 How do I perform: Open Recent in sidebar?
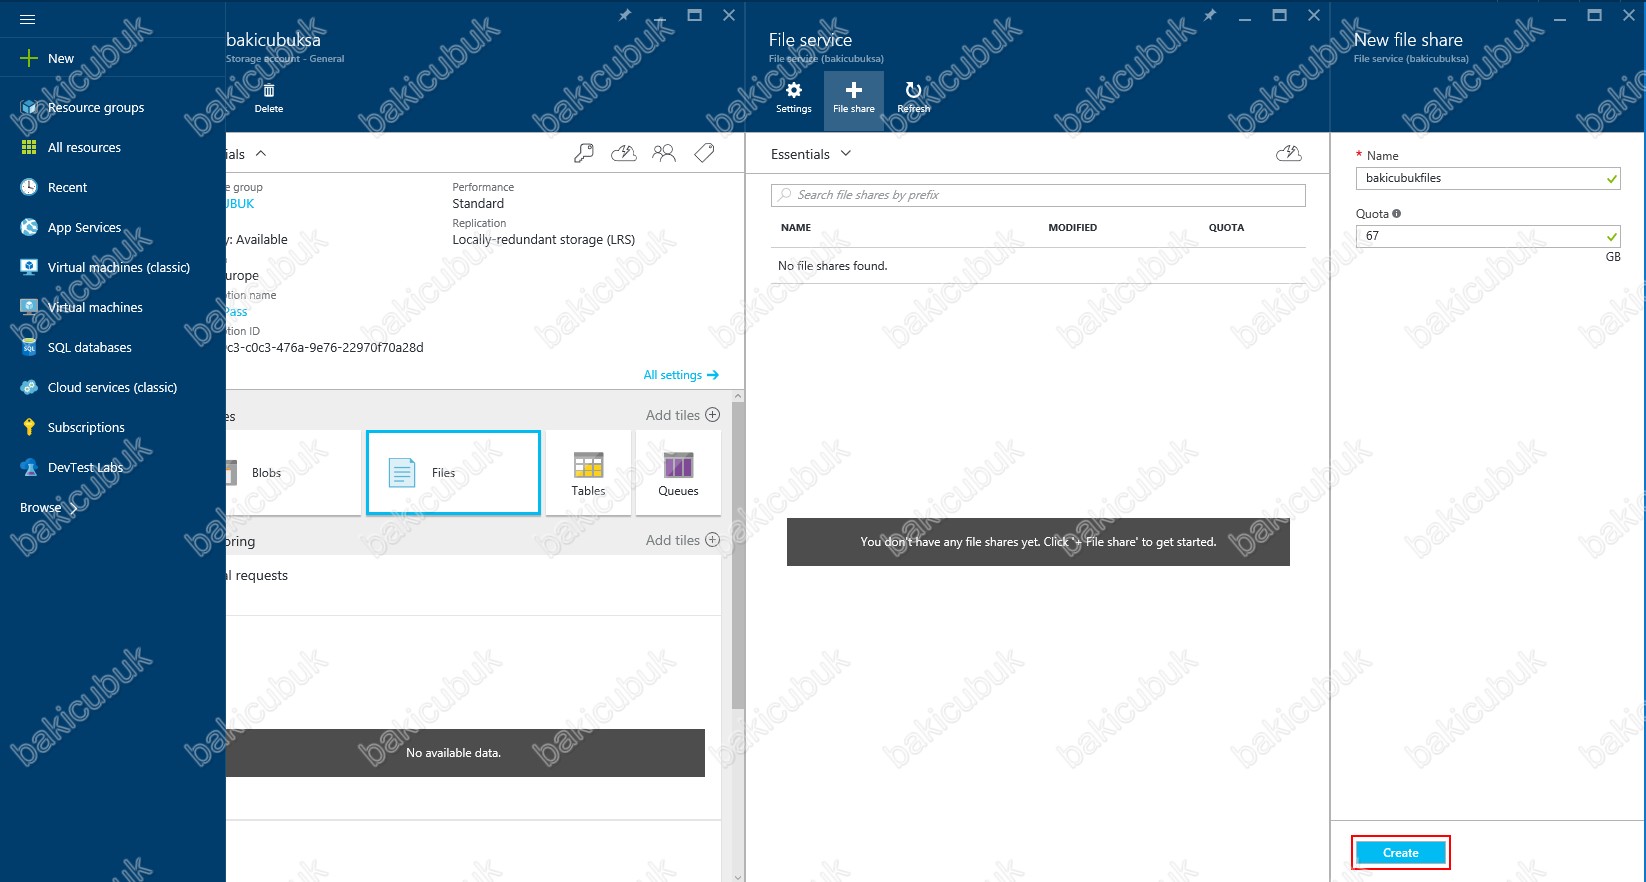67,187
